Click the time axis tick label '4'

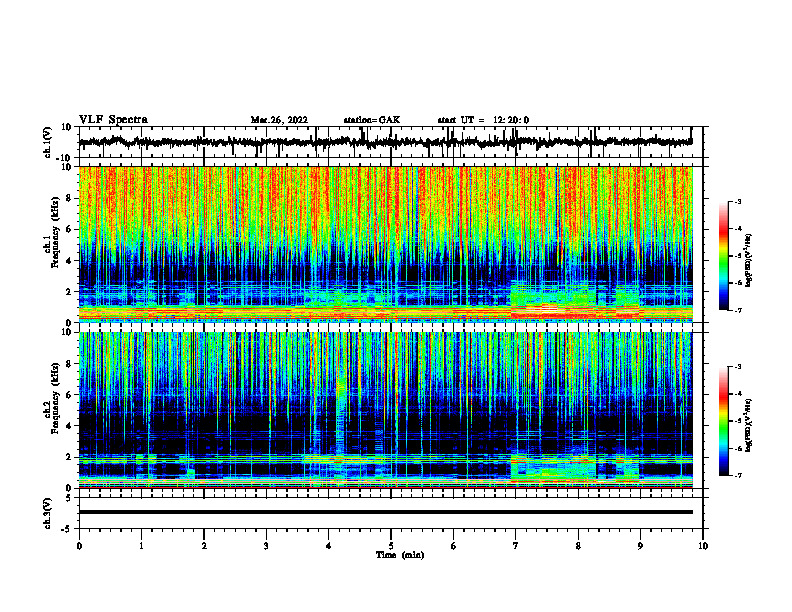point(329,546)
